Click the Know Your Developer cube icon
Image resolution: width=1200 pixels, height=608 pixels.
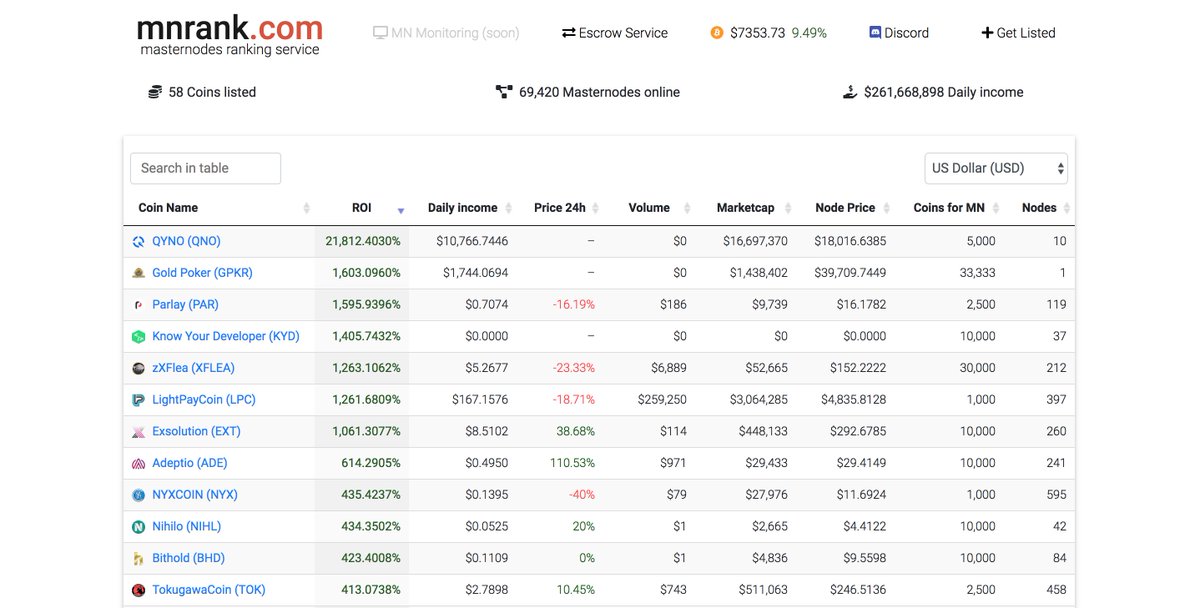[x=139, y=337]
